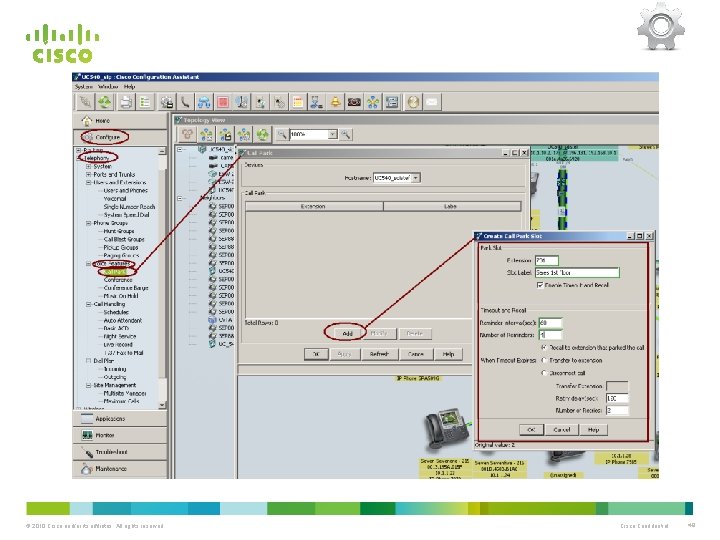Click the yellow bell alert toolbar icon

[336, 102]
